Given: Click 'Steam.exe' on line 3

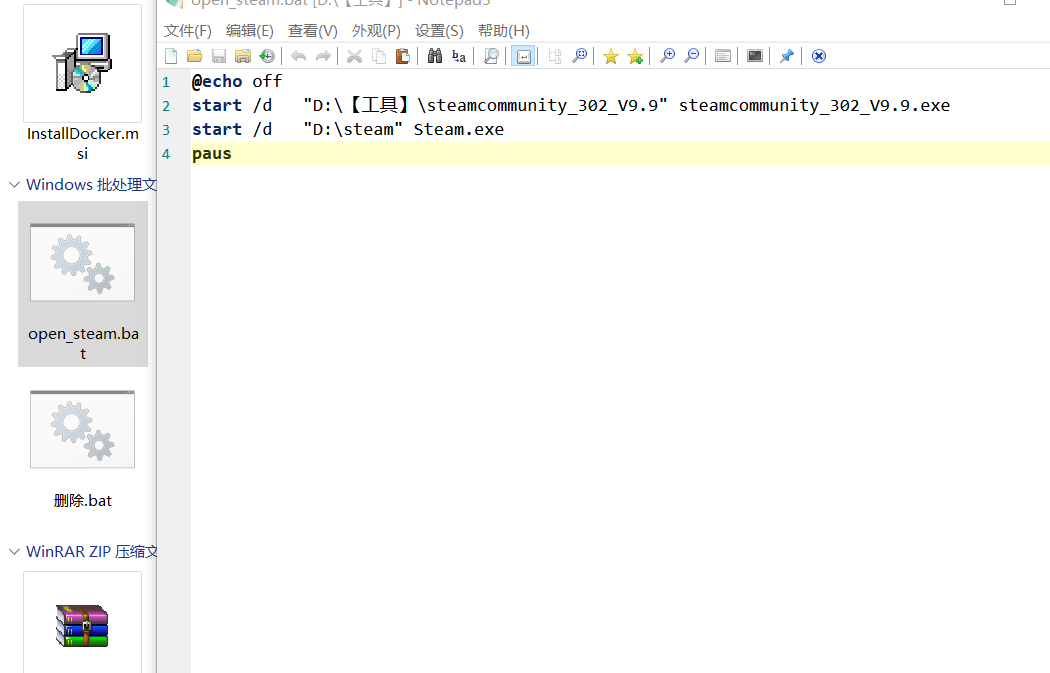Looking at the screenshot, I should pos(459,130).
